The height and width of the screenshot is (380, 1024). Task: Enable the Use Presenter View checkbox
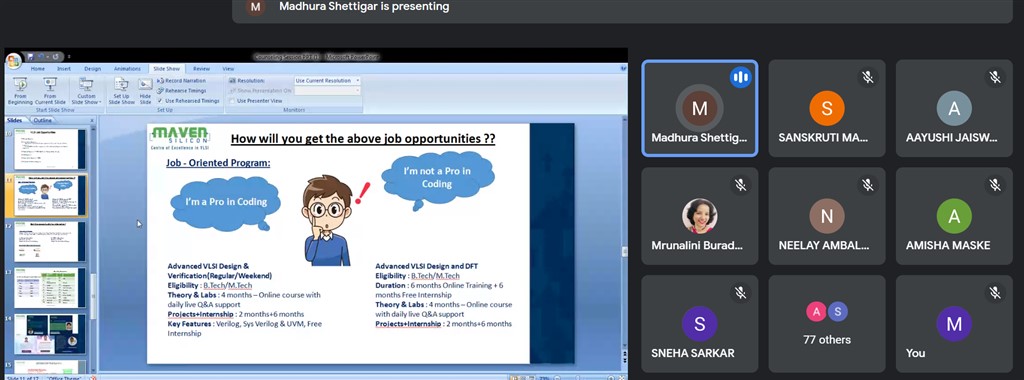tap(232, 101)
